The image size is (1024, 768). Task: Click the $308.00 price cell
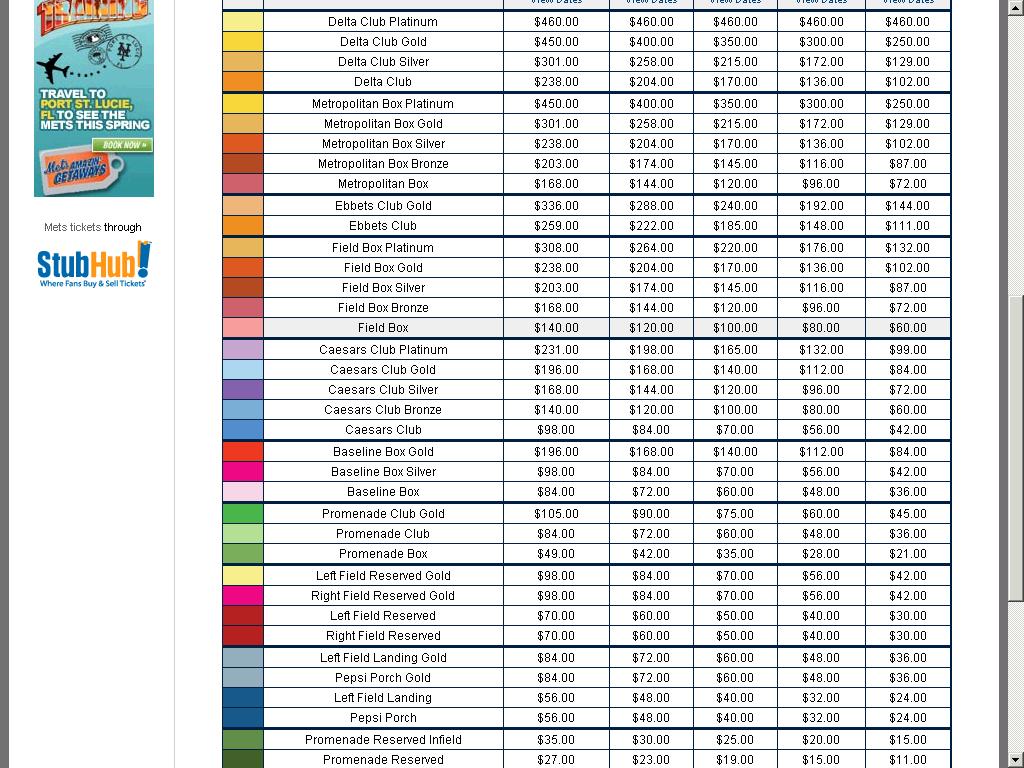(x=556, y=248)
